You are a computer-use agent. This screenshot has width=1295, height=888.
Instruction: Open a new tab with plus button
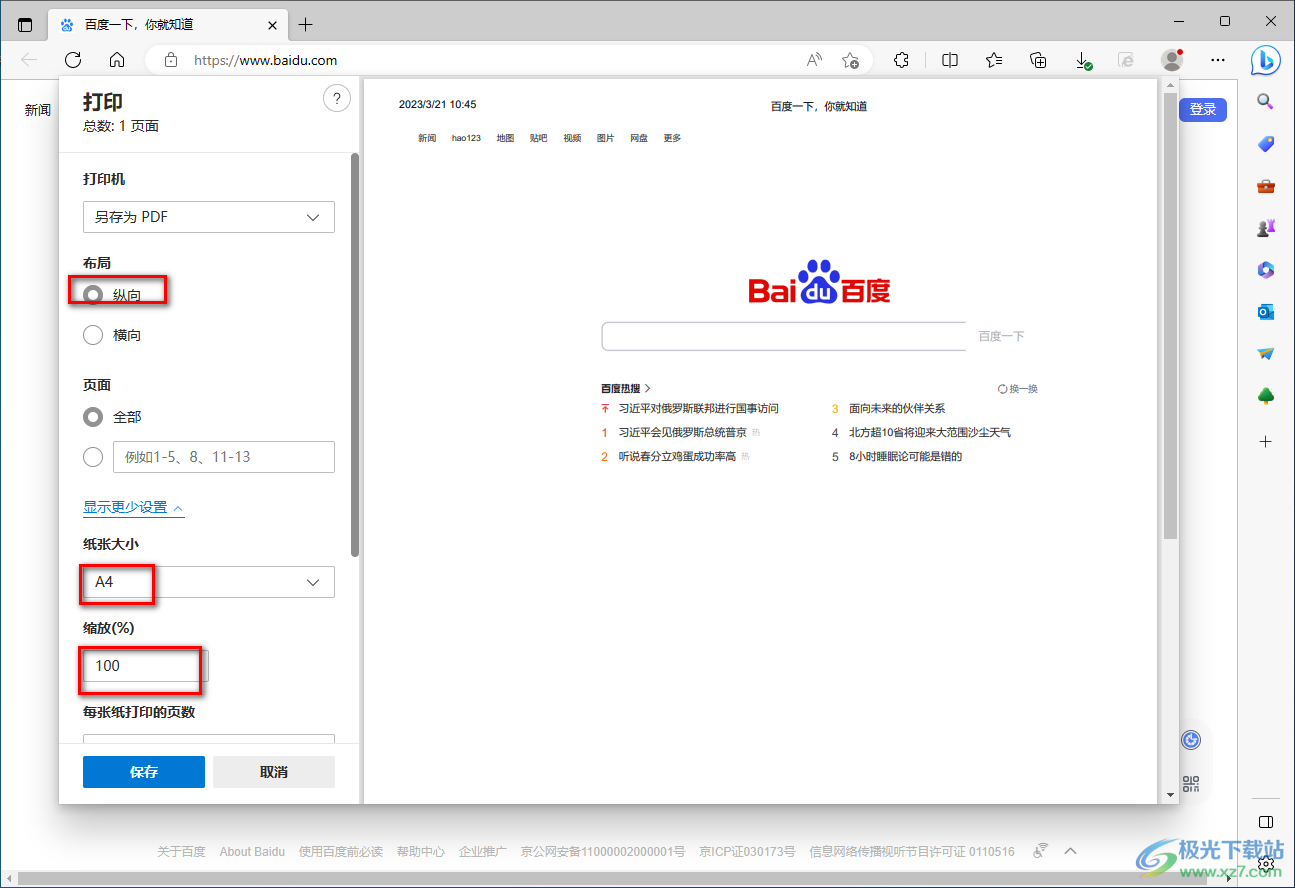(306, 24)
